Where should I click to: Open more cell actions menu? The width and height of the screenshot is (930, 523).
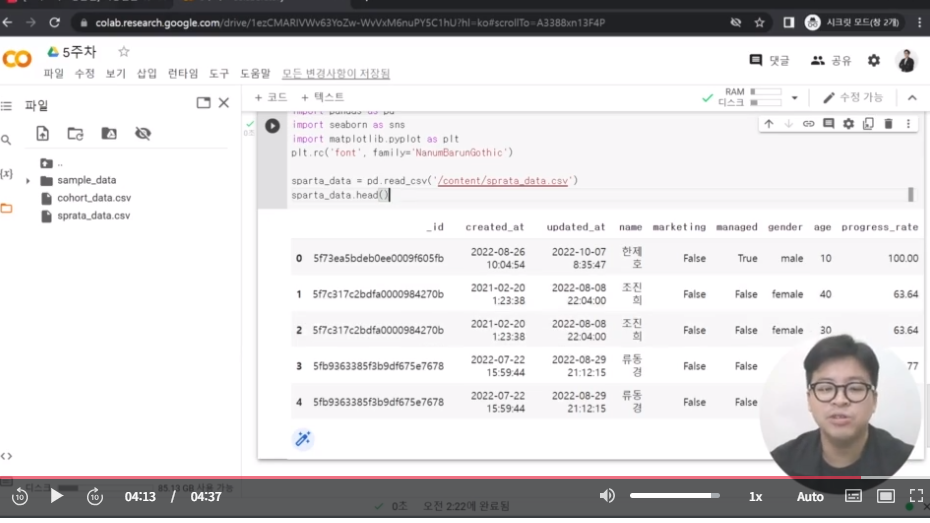[908, 124]
